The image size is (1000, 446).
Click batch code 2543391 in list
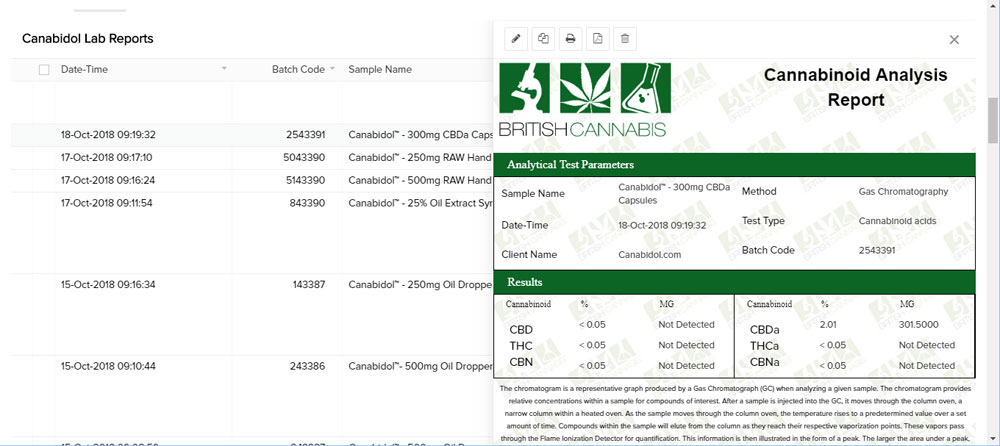(305, 135)
